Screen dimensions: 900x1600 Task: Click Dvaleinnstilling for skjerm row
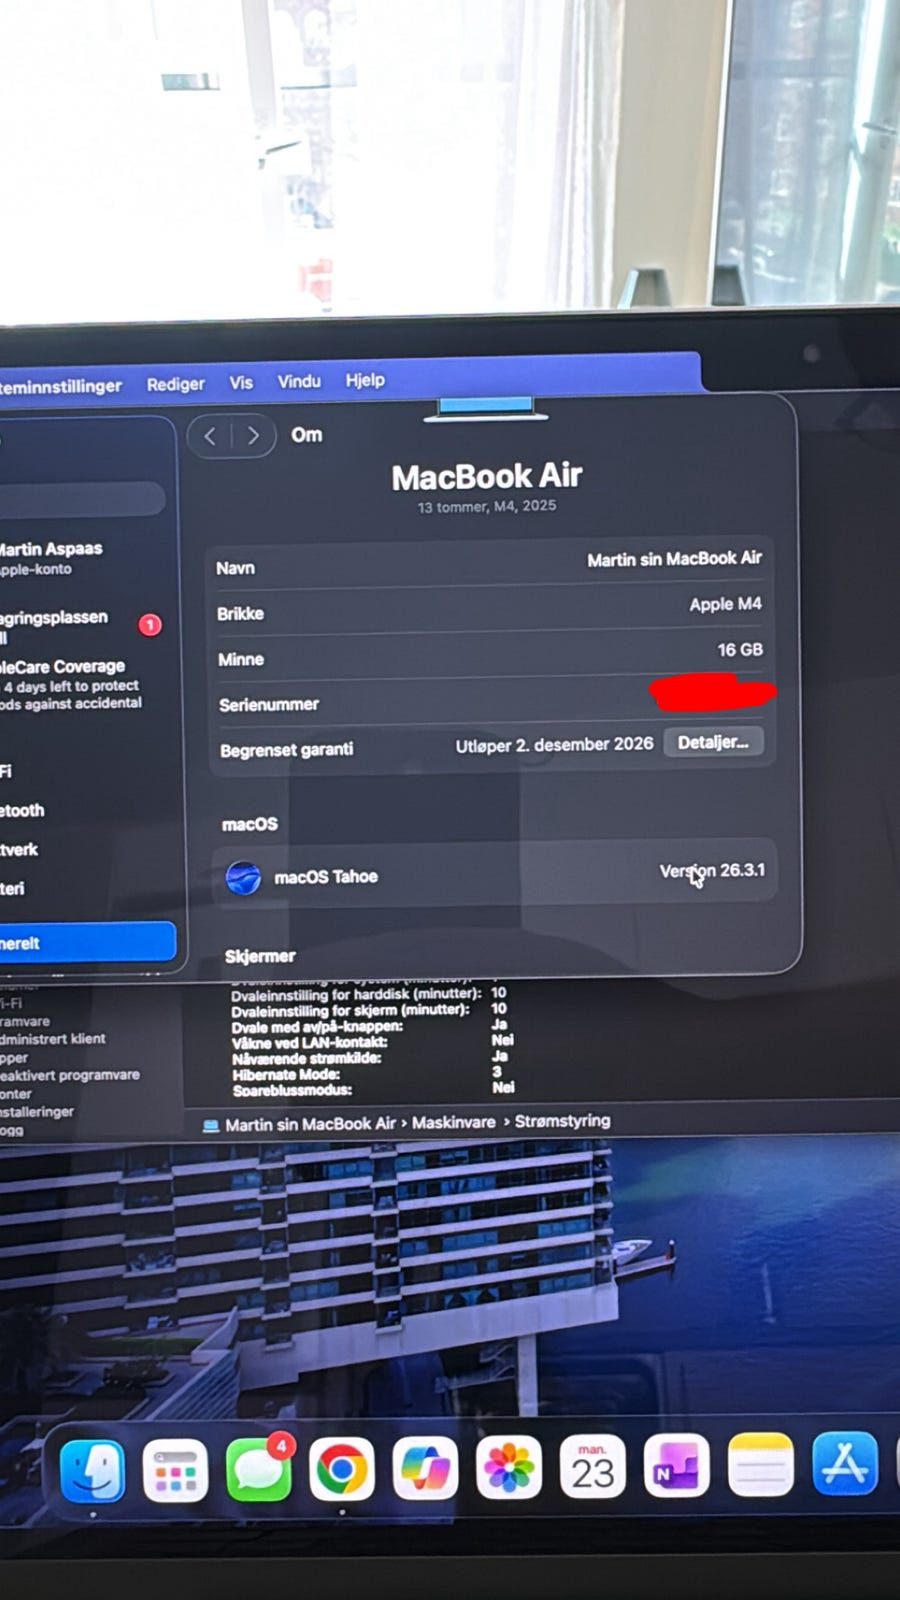(369, 1010)
